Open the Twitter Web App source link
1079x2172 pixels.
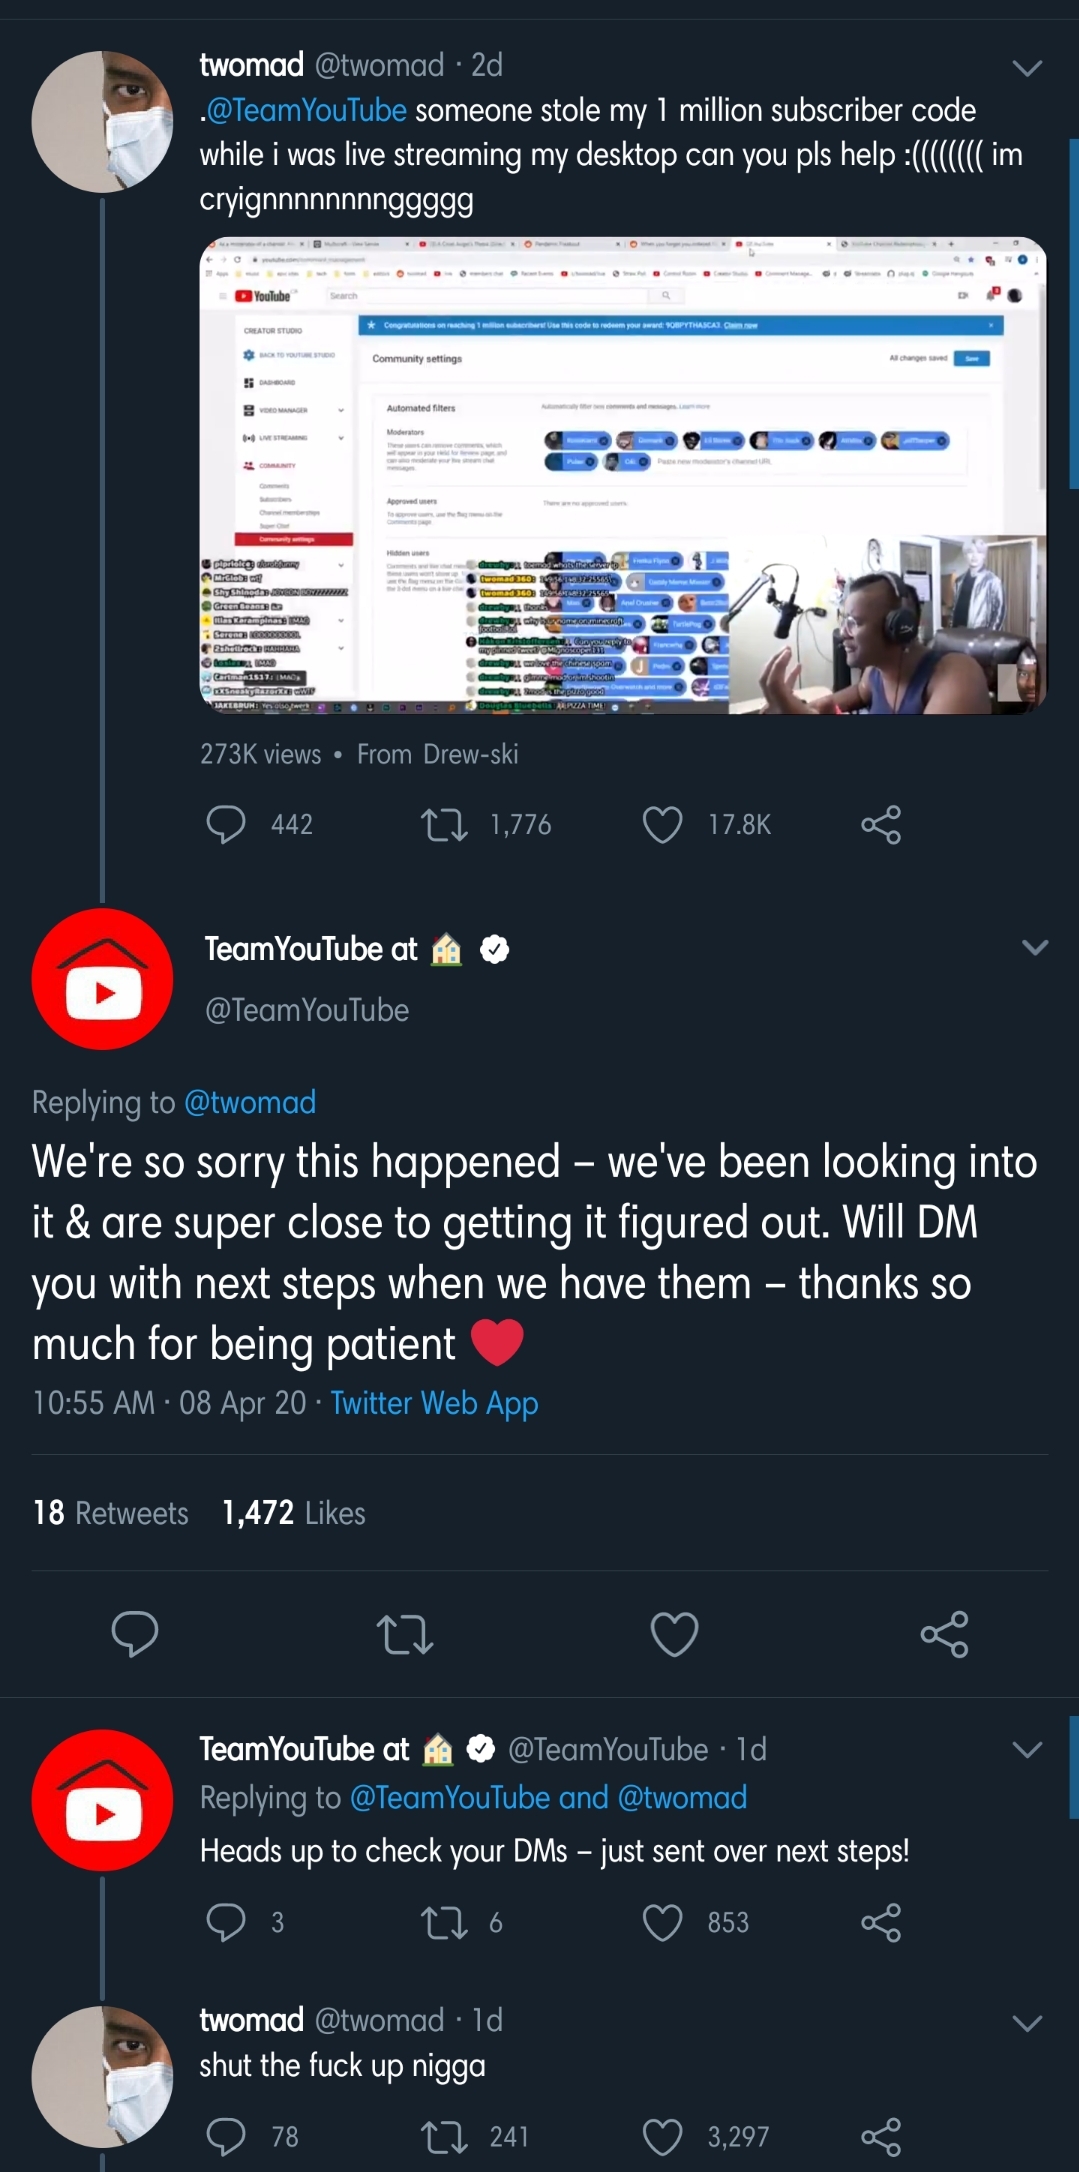coord(434,1403)
